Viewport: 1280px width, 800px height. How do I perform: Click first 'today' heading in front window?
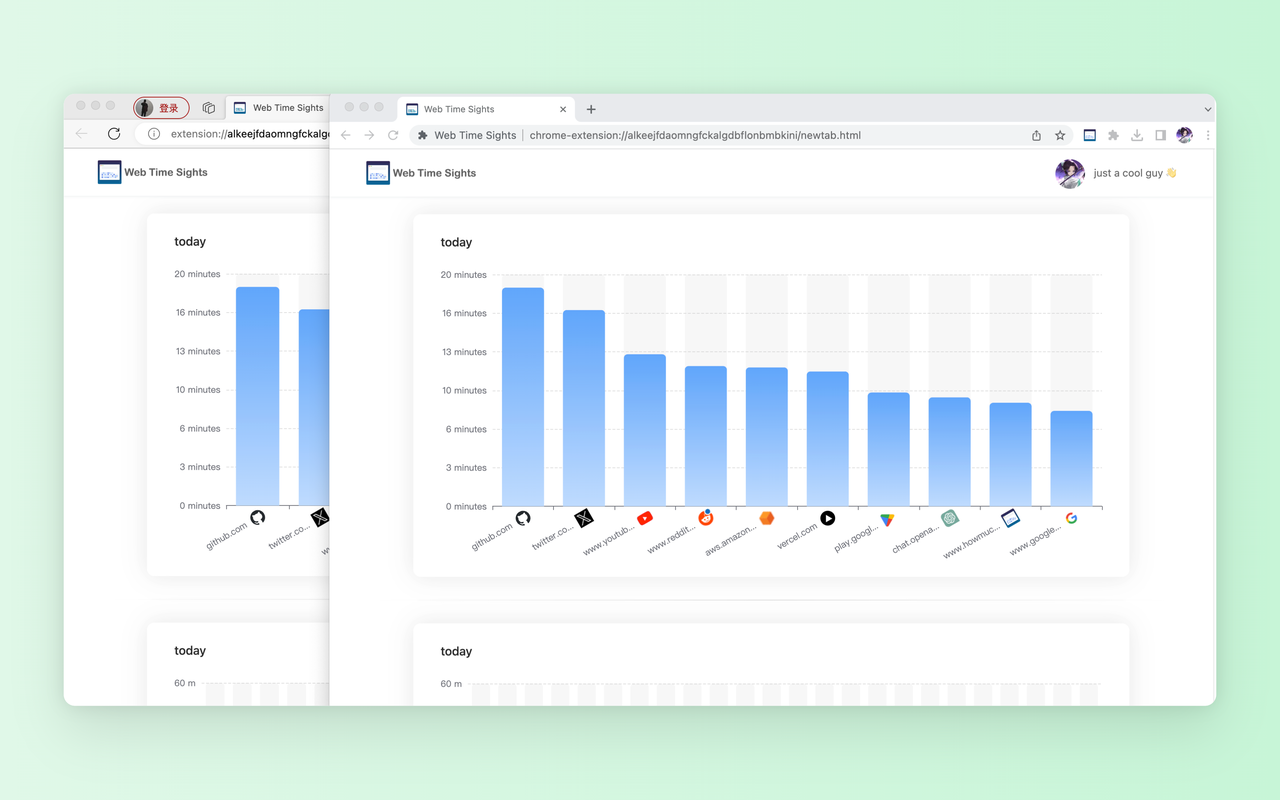(456, 242)
